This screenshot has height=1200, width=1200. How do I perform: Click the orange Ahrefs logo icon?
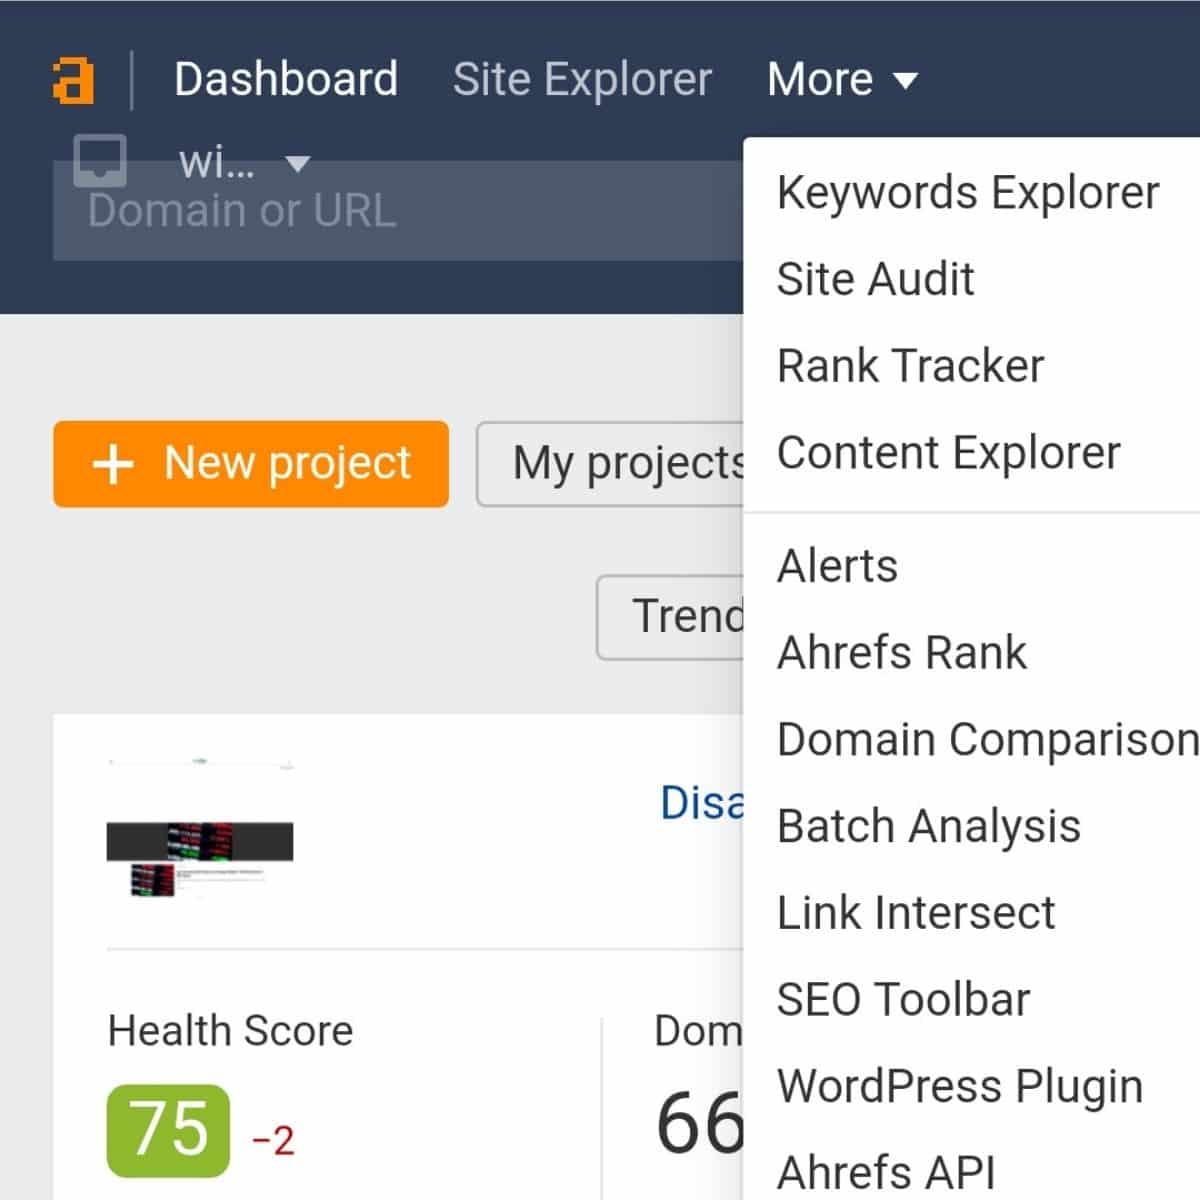tap(73, 80)
